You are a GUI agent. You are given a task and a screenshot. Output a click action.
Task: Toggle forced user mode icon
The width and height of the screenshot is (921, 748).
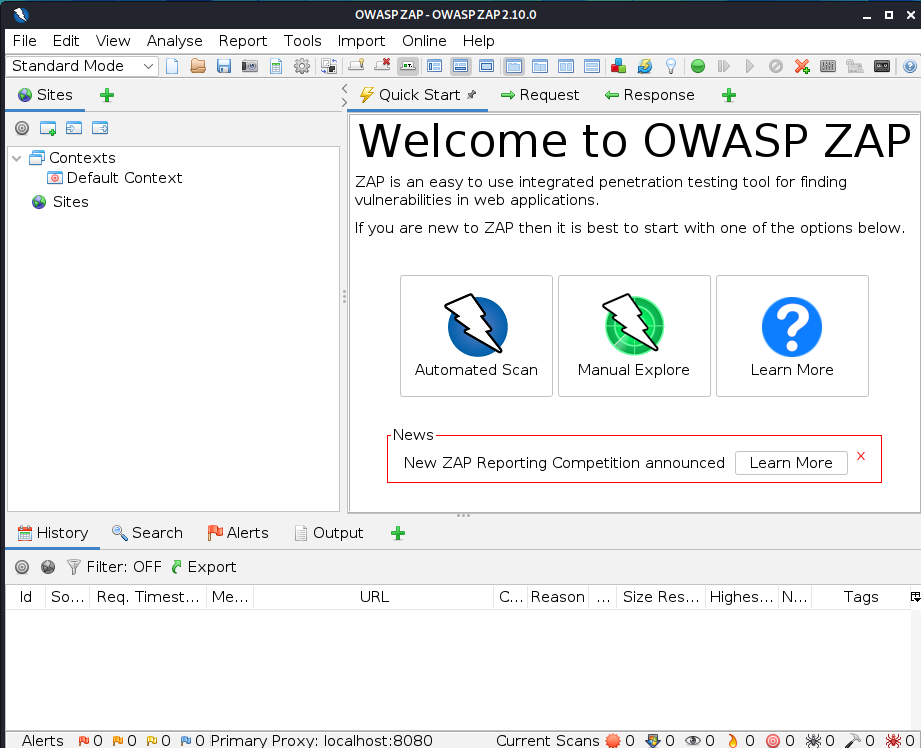tap(855, 66)
